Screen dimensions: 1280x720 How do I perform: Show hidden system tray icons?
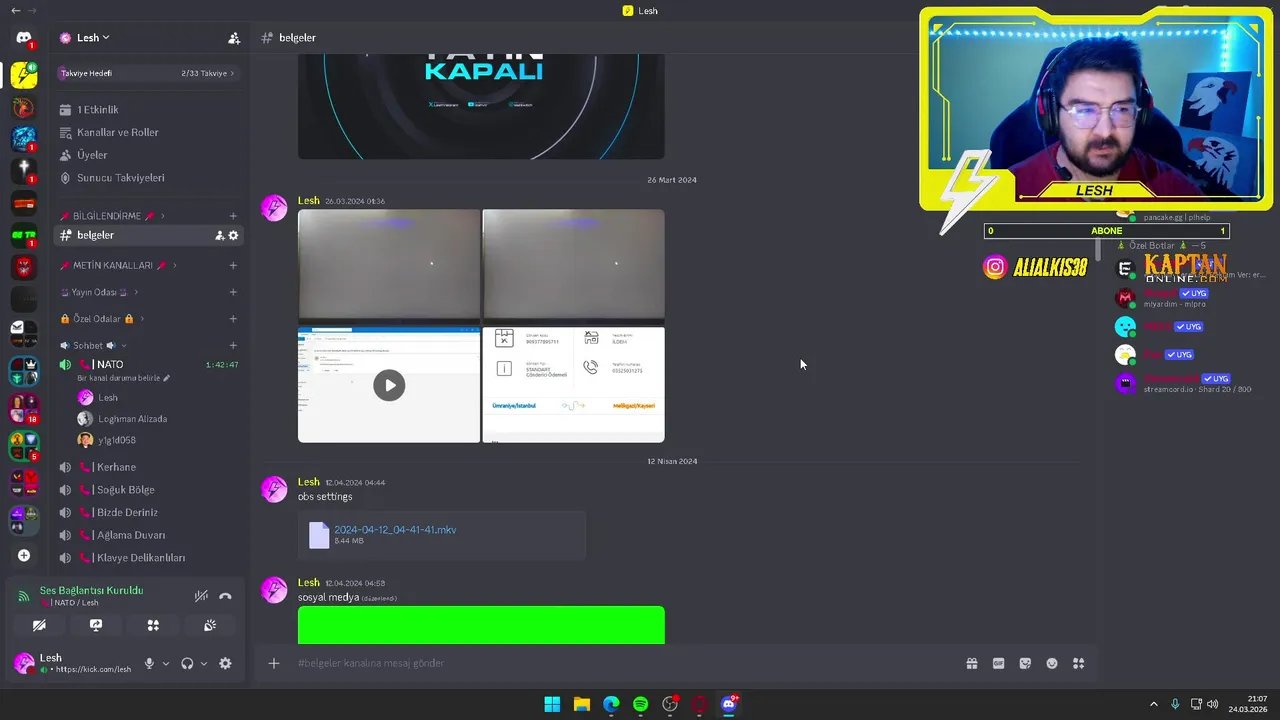1153,704
